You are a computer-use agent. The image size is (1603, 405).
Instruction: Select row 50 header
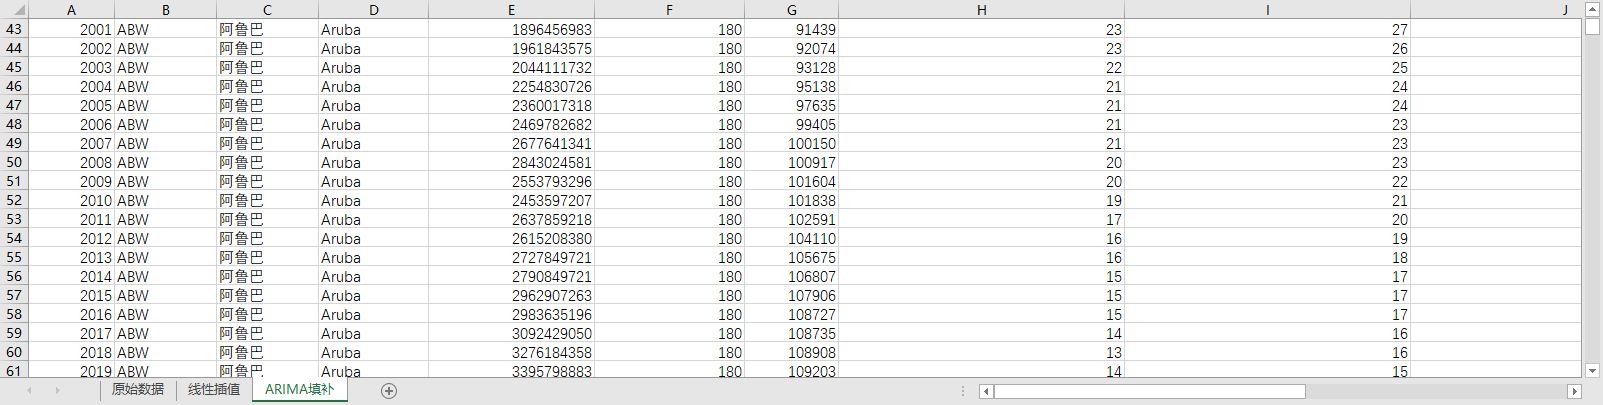[x=14, y=163]
